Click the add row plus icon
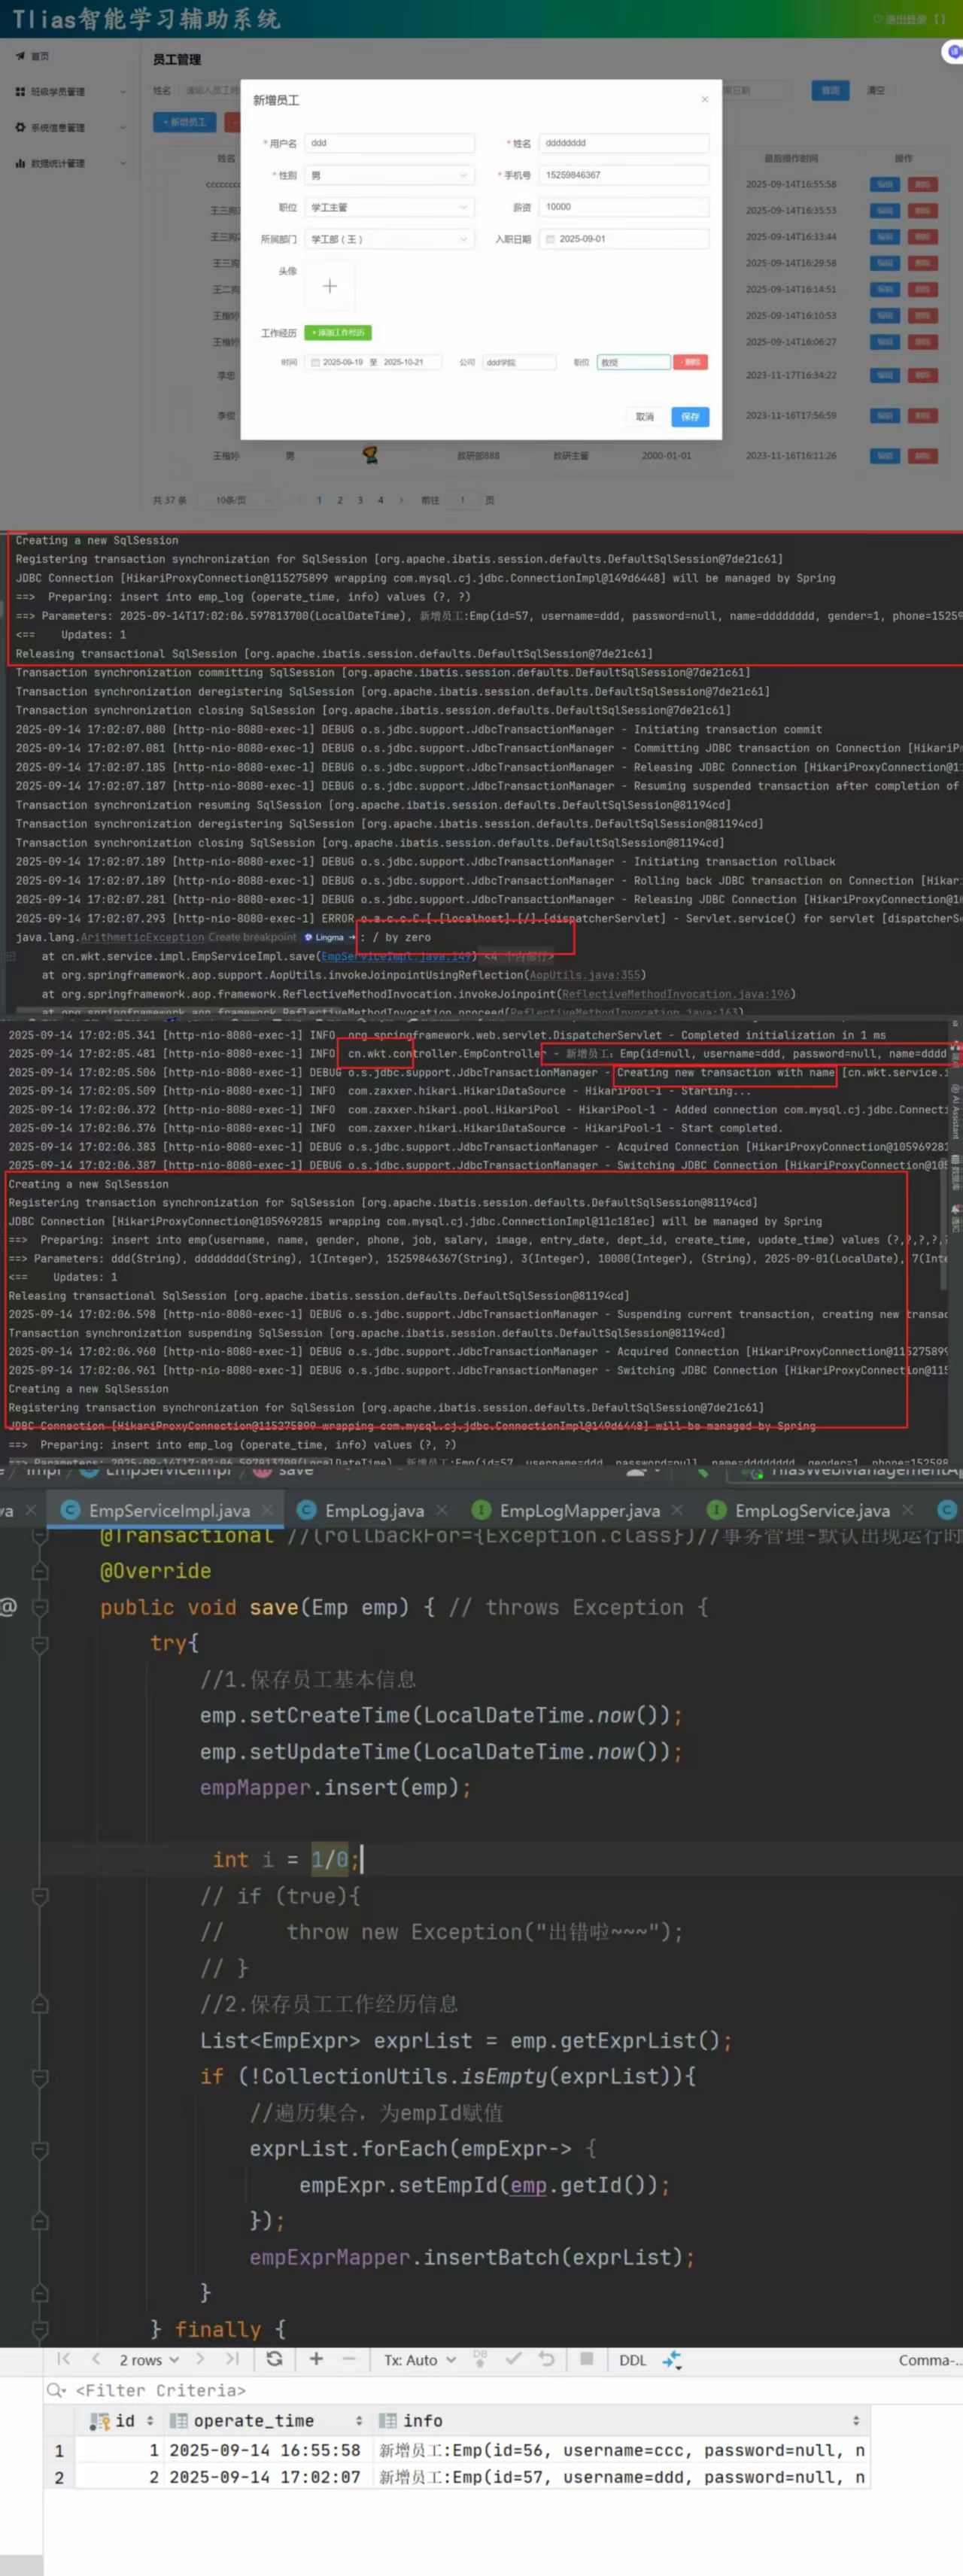Image resolution: width=963 pixels, height=2576 pixels. point(316,2359)
